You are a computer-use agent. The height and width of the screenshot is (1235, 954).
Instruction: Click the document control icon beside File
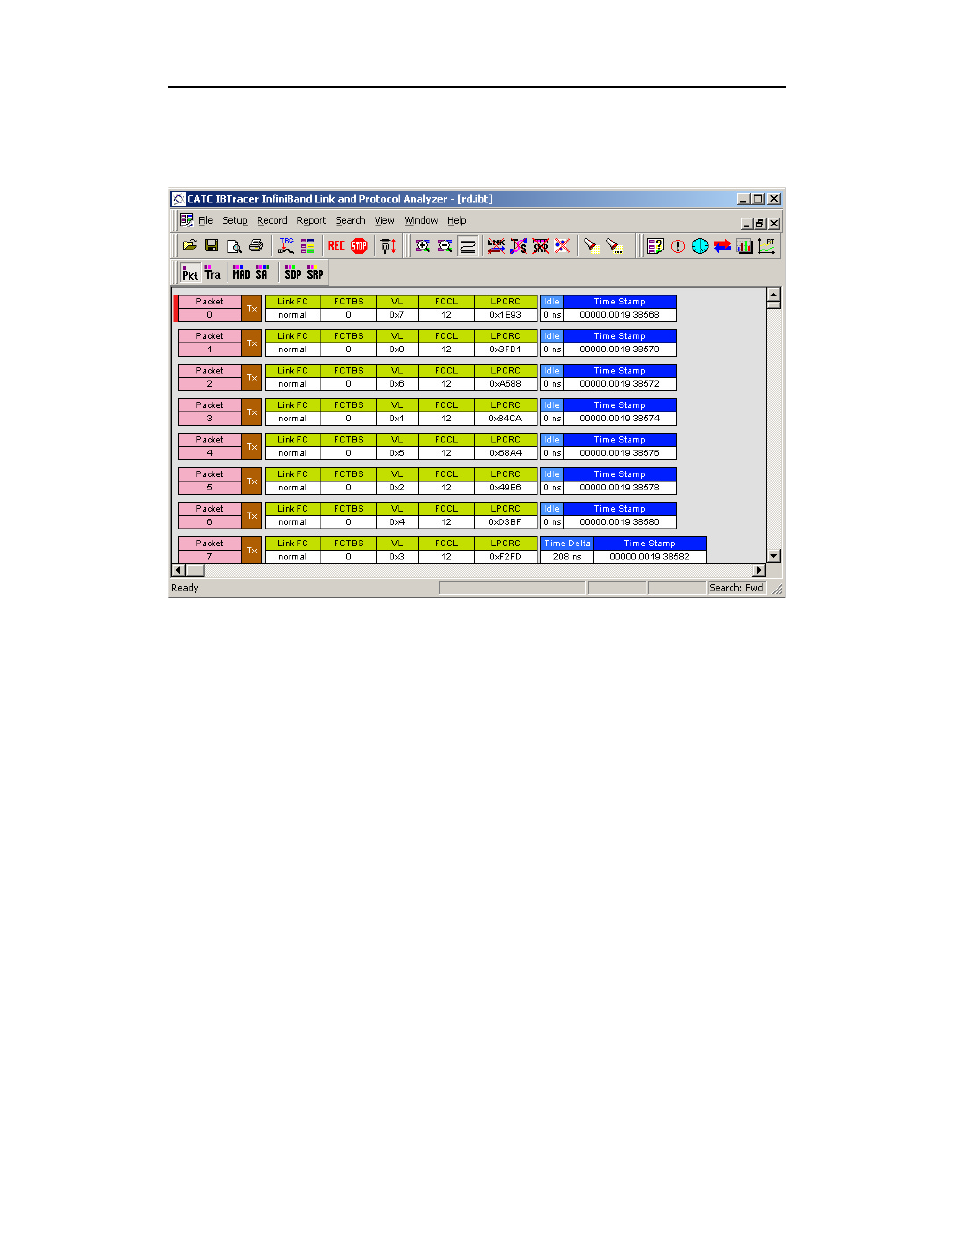coord(186,220)
